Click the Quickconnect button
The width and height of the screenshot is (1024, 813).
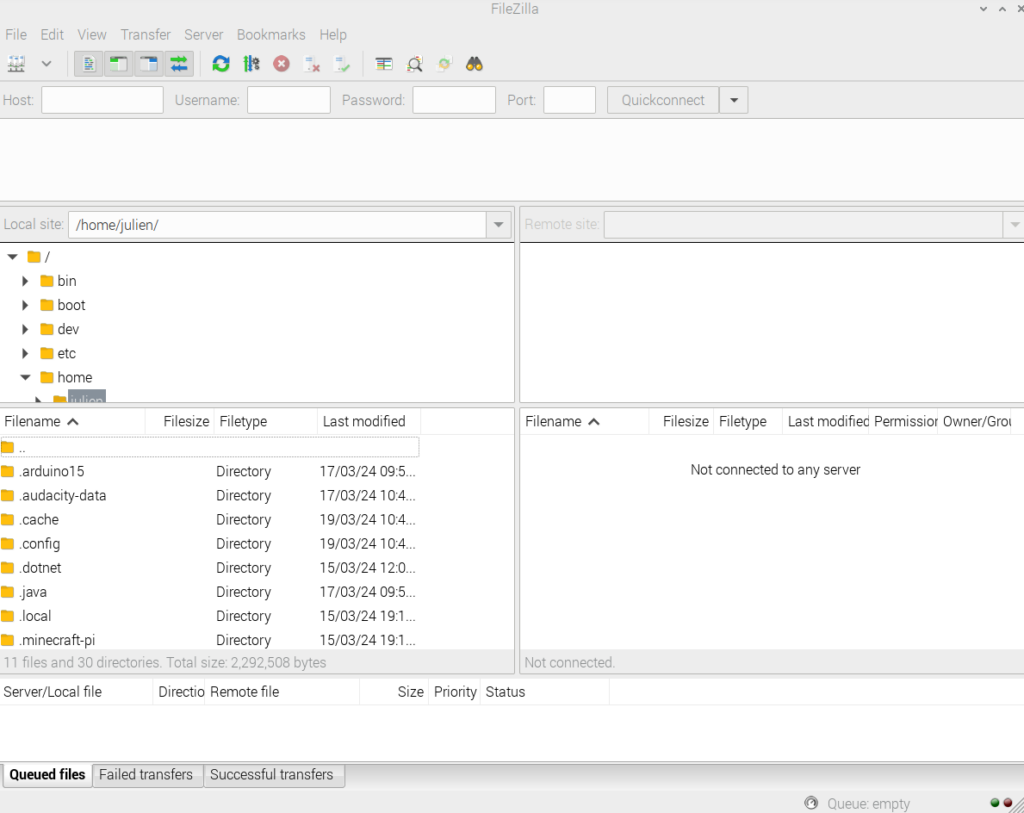pyautogui.click(x=662, y=100)
